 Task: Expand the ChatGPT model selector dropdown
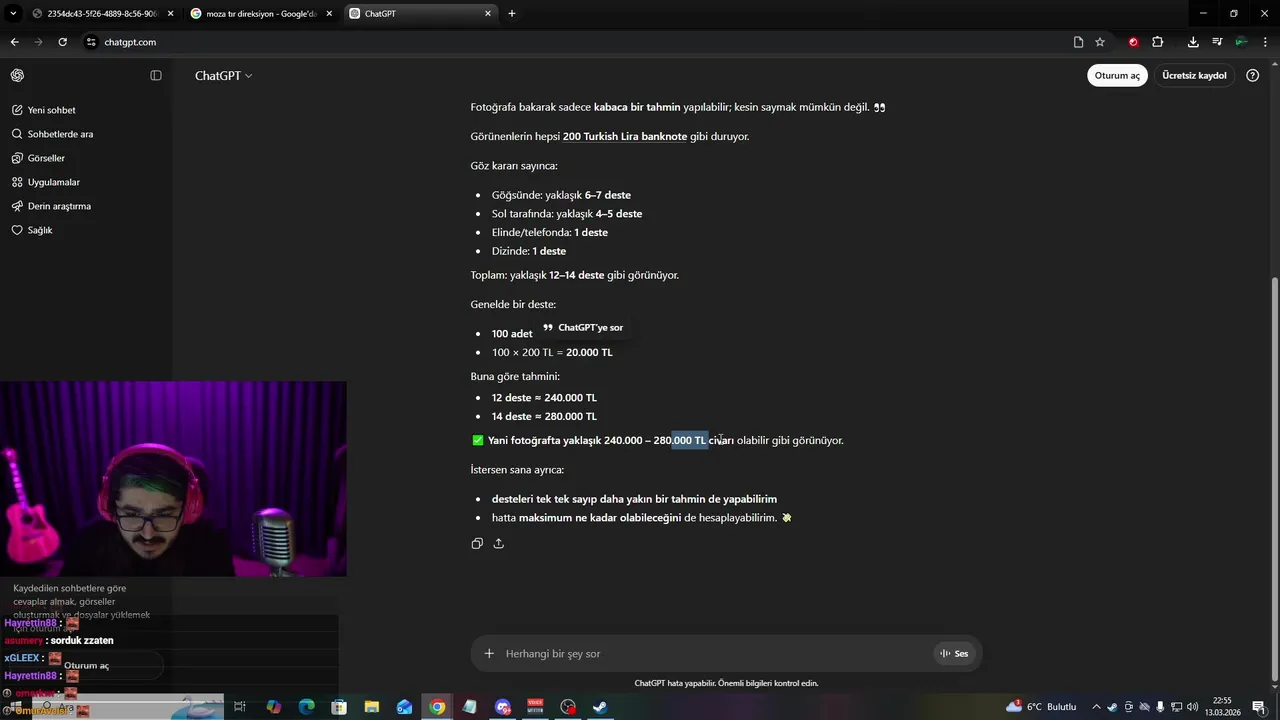[x=223, y=76]
